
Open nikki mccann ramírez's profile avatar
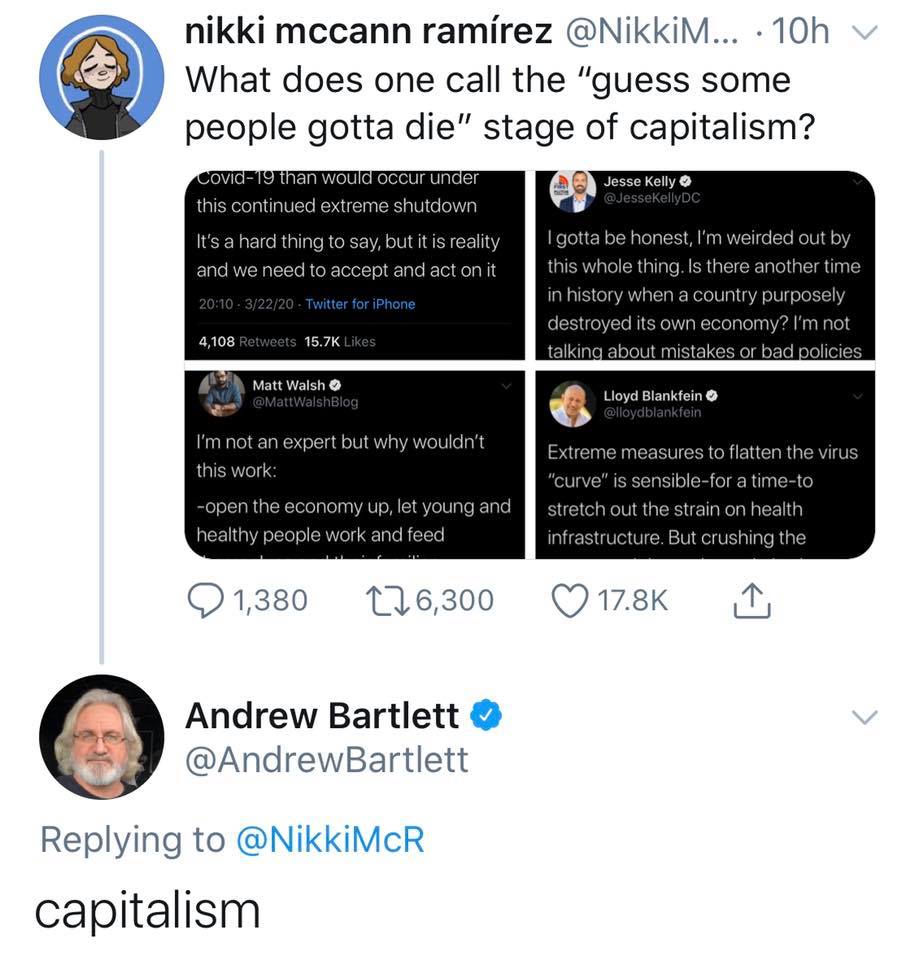click(x=101, y=77)
